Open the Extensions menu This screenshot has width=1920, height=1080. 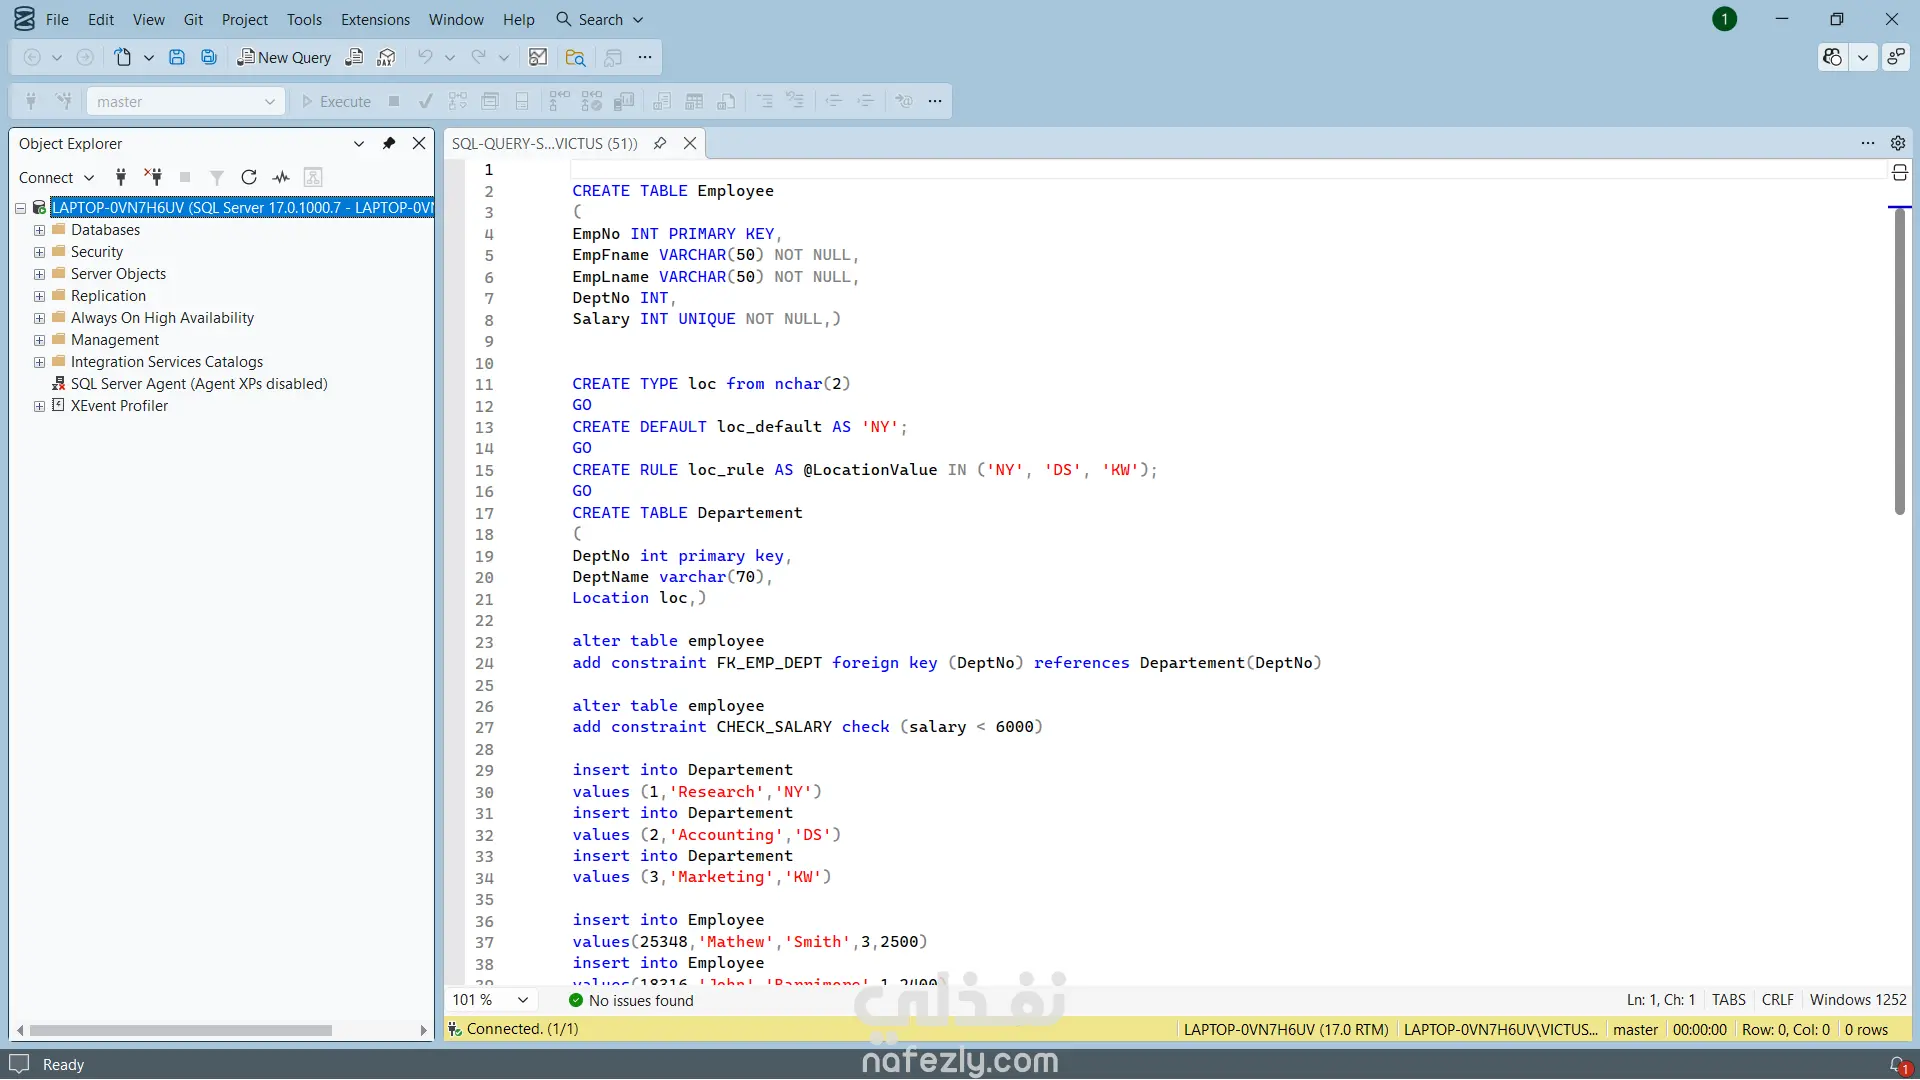click(x=375, y=19)
